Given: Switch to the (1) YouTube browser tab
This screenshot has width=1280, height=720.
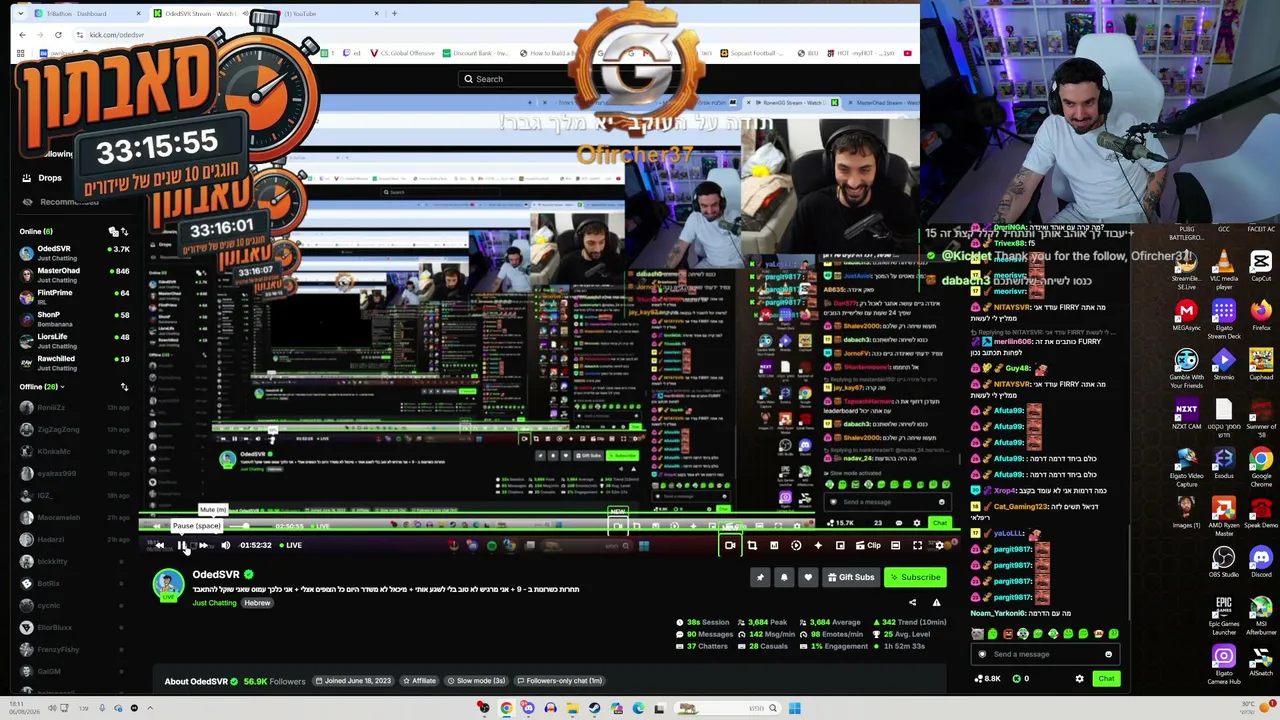Looking at the screenshot, I should click(x=328, y=14).
